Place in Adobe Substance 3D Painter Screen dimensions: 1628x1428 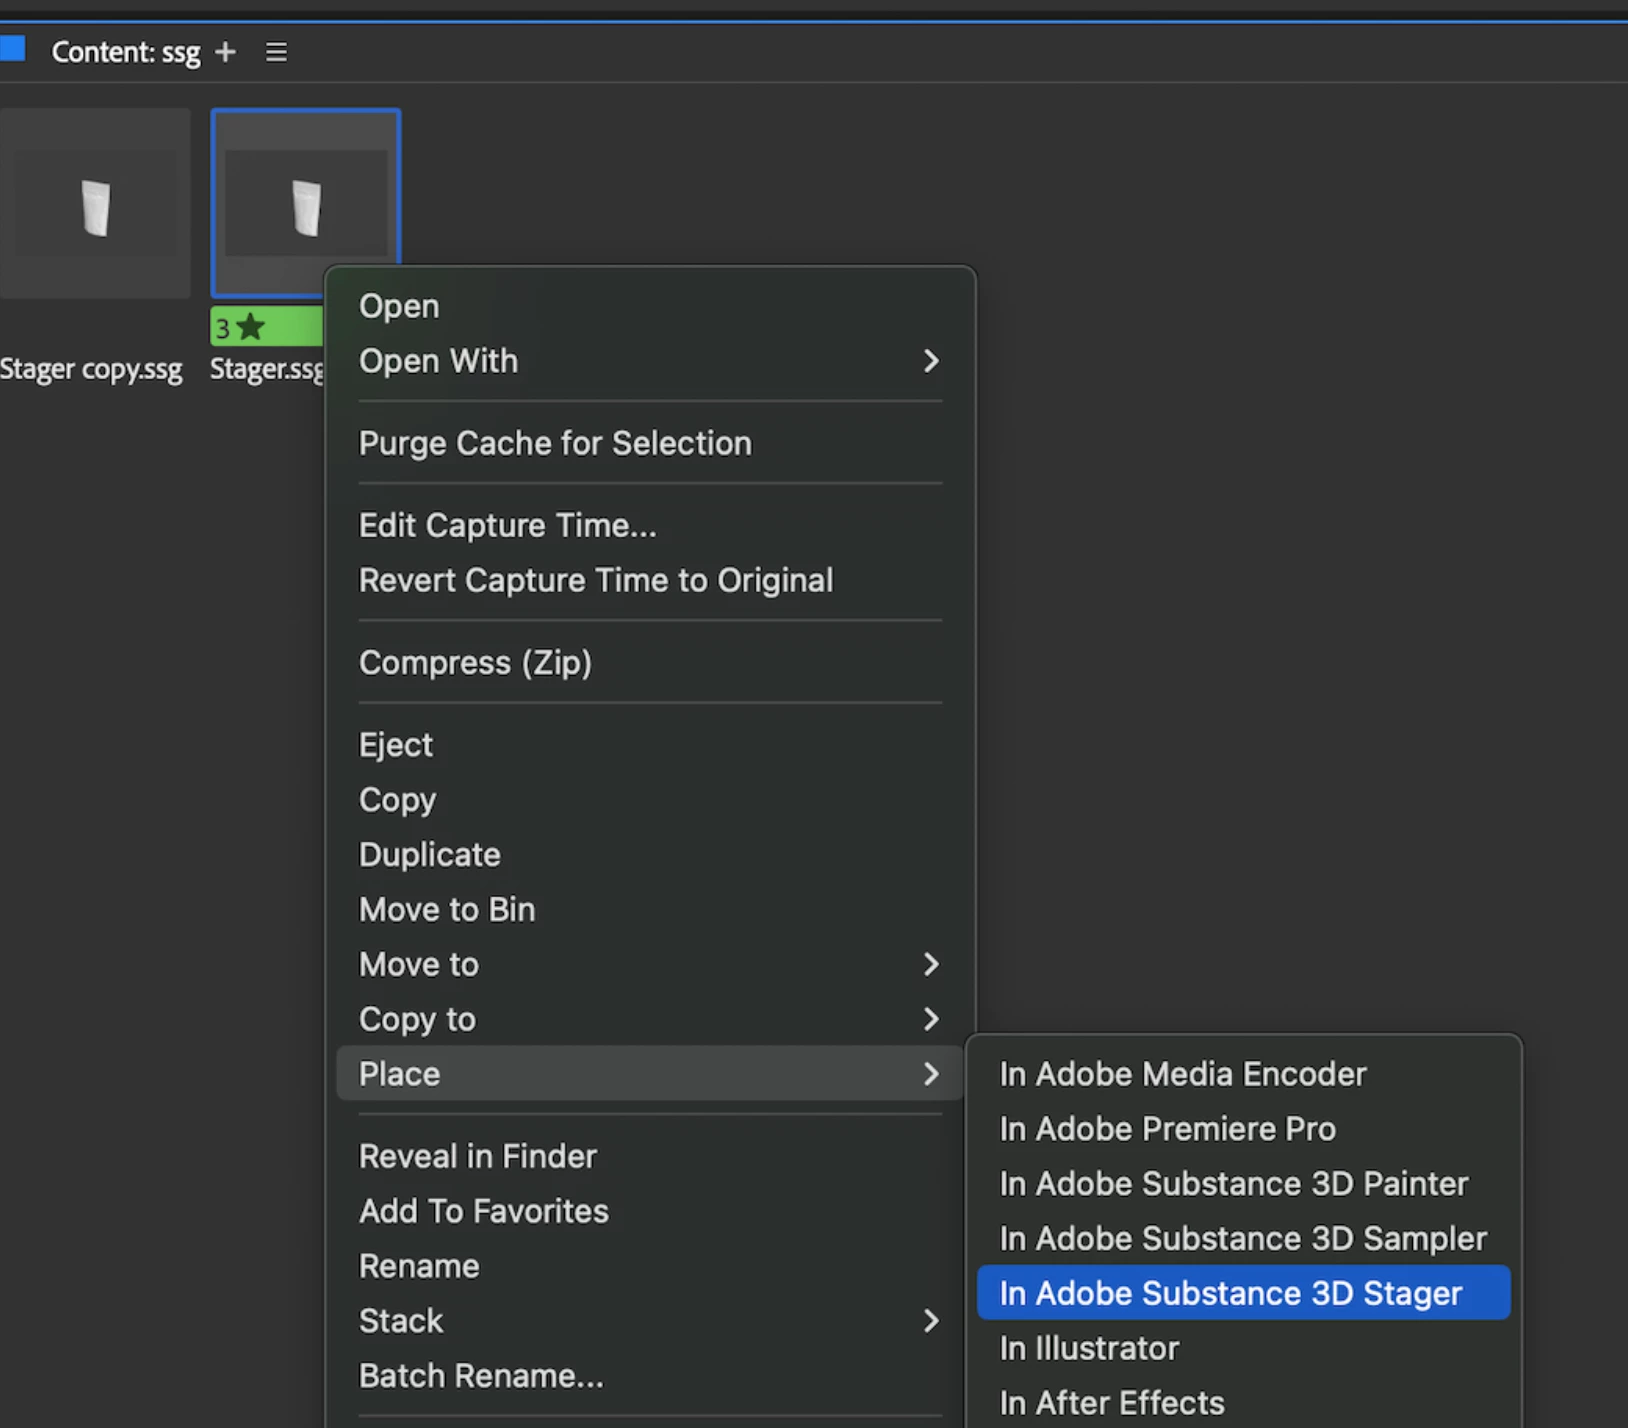pos(1243,1184)
